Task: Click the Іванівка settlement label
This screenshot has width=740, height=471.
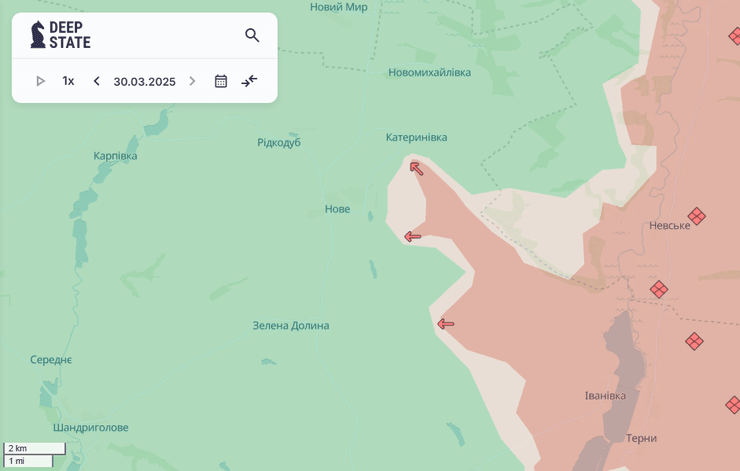Action: [x=605, y=395]
